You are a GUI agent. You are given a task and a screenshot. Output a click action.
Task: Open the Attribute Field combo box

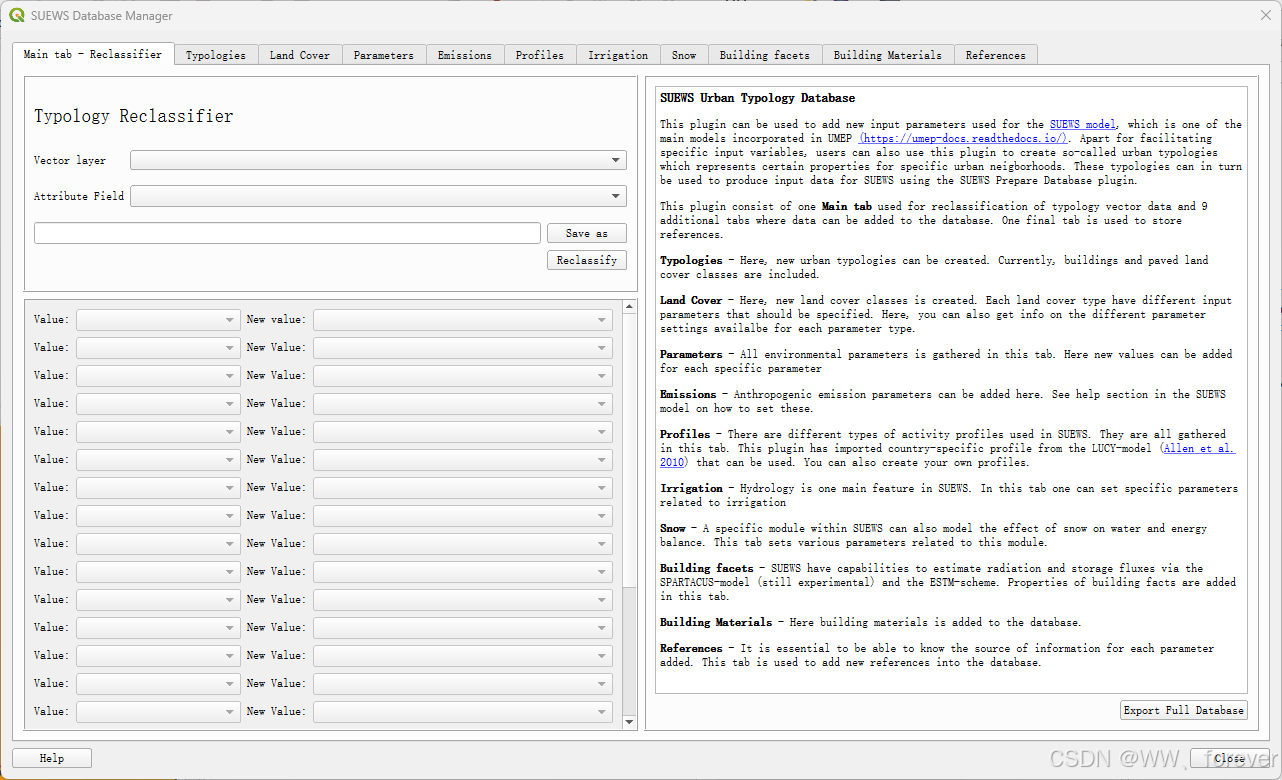click(x=378, y=196)
